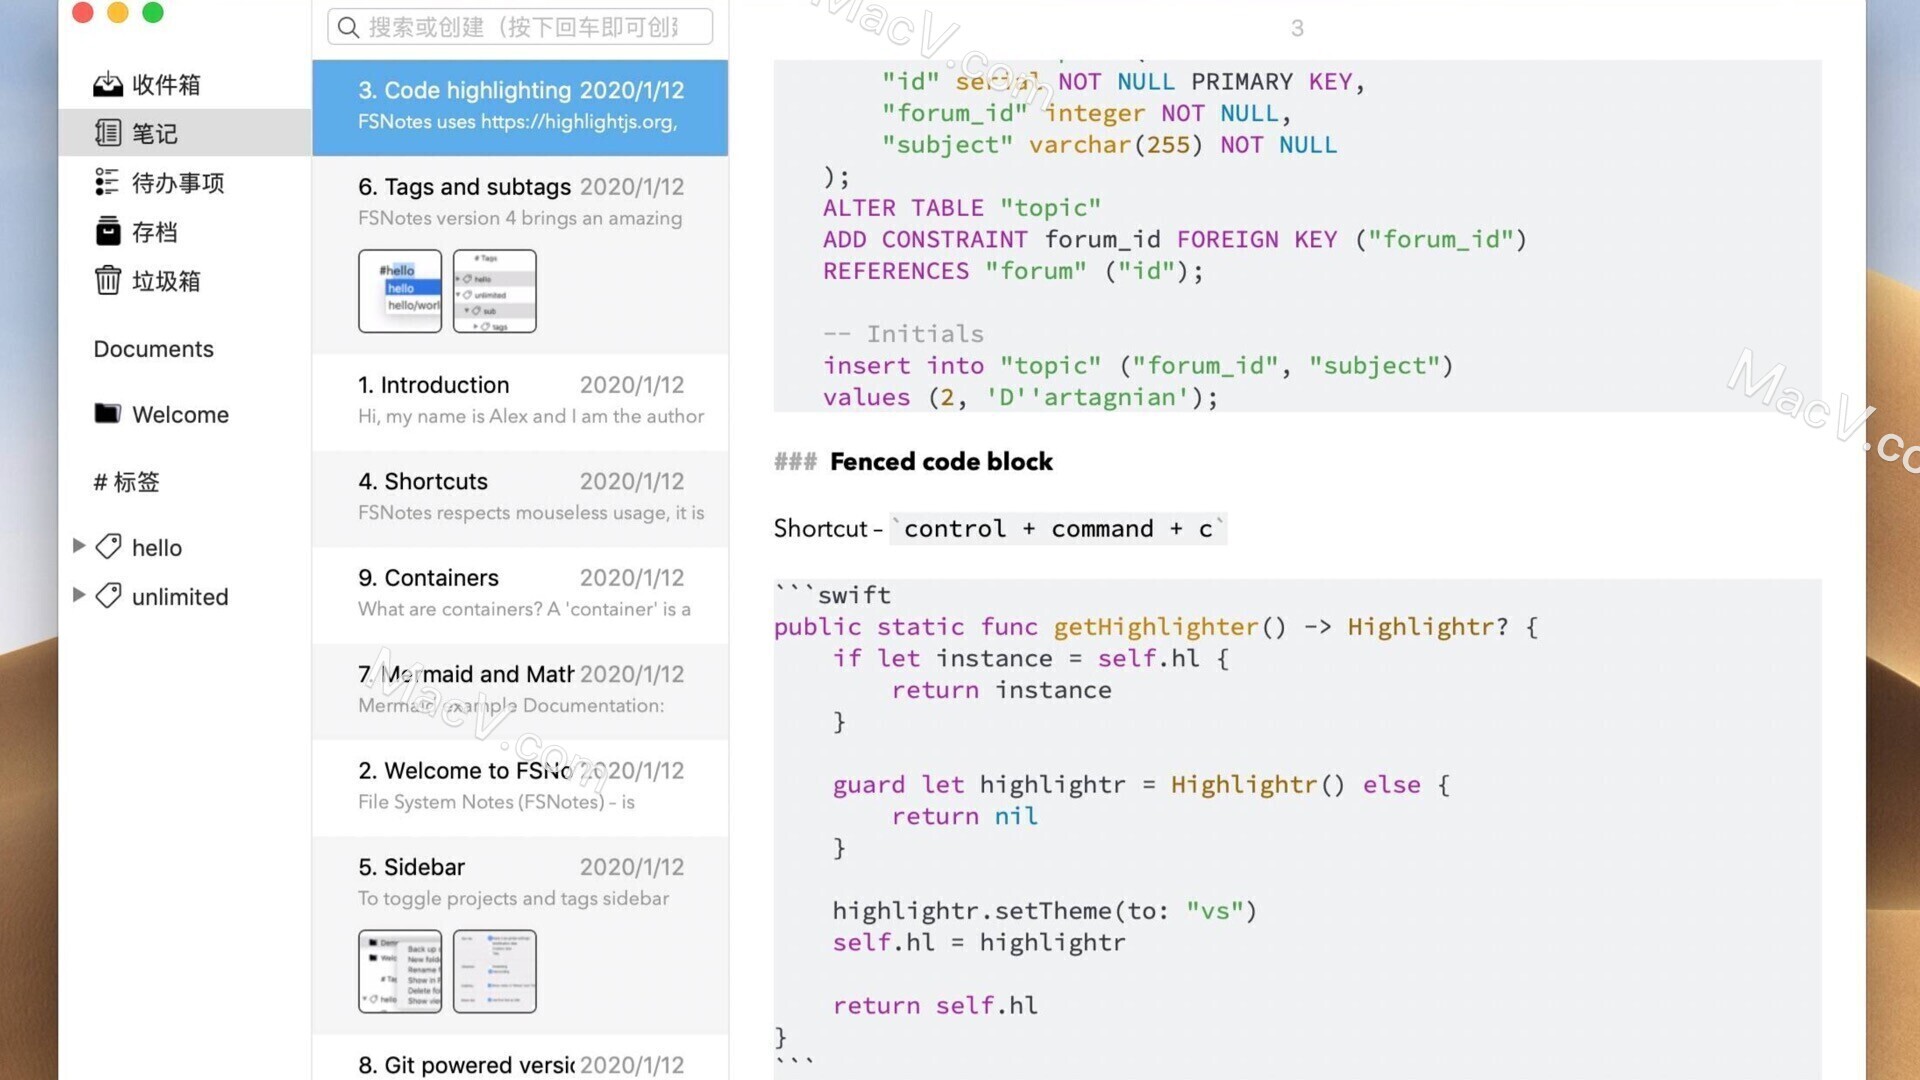1920x1080 pixels.
Task: Close the window with the red button
Action: (83, 12)
